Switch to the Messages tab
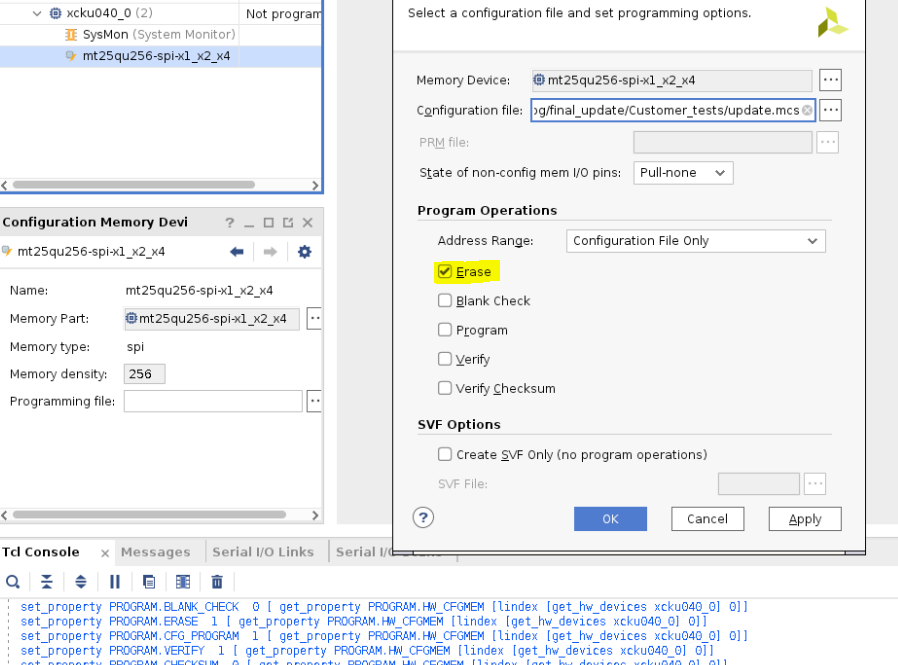 pos(155,552)
